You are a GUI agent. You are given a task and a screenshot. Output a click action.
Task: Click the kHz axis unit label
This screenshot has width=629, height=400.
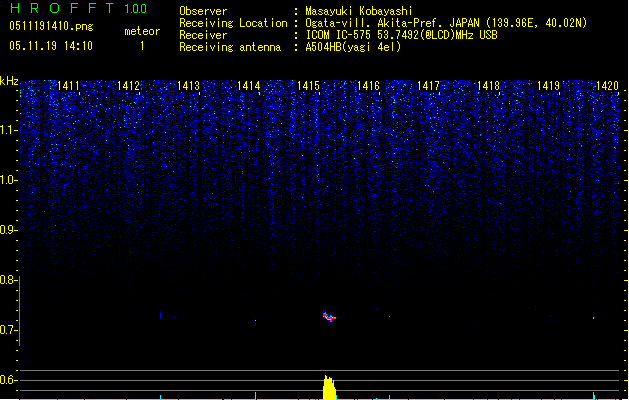[x=9, y=81]
